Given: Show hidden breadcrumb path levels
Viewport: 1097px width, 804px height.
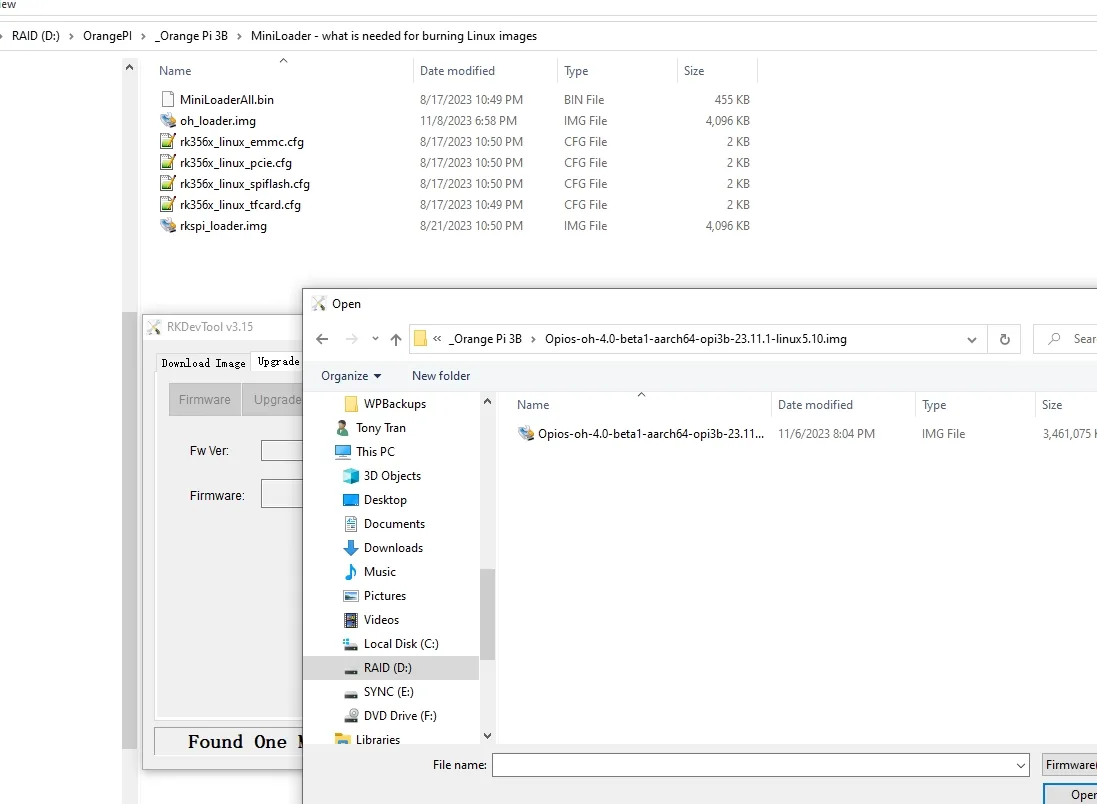Looking at the screenshot, I should coord(437,339).
